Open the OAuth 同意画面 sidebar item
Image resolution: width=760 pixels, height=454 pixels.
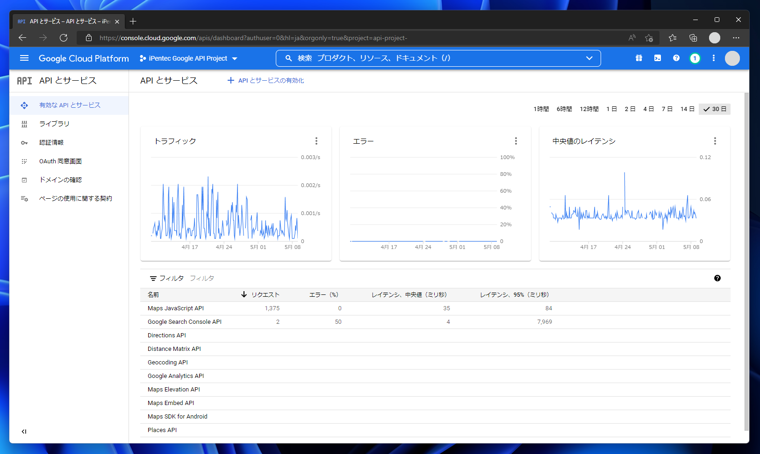[69, 161]
